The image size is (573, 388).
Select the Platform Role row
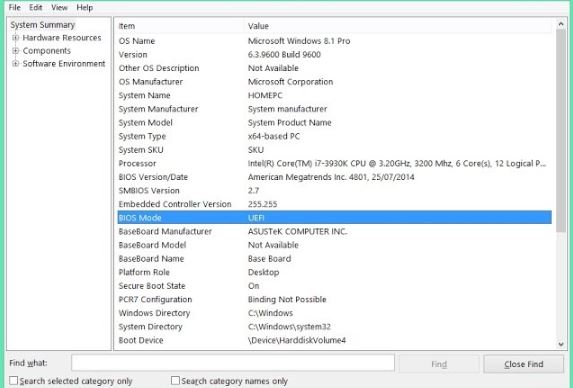334,272
